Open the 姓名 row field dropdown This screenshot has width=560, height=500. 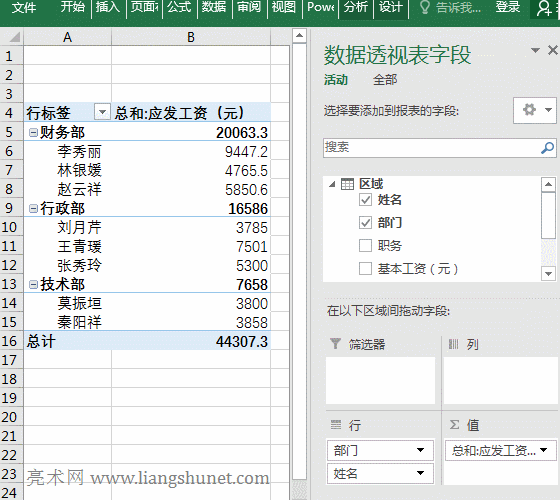coord(421,473)
